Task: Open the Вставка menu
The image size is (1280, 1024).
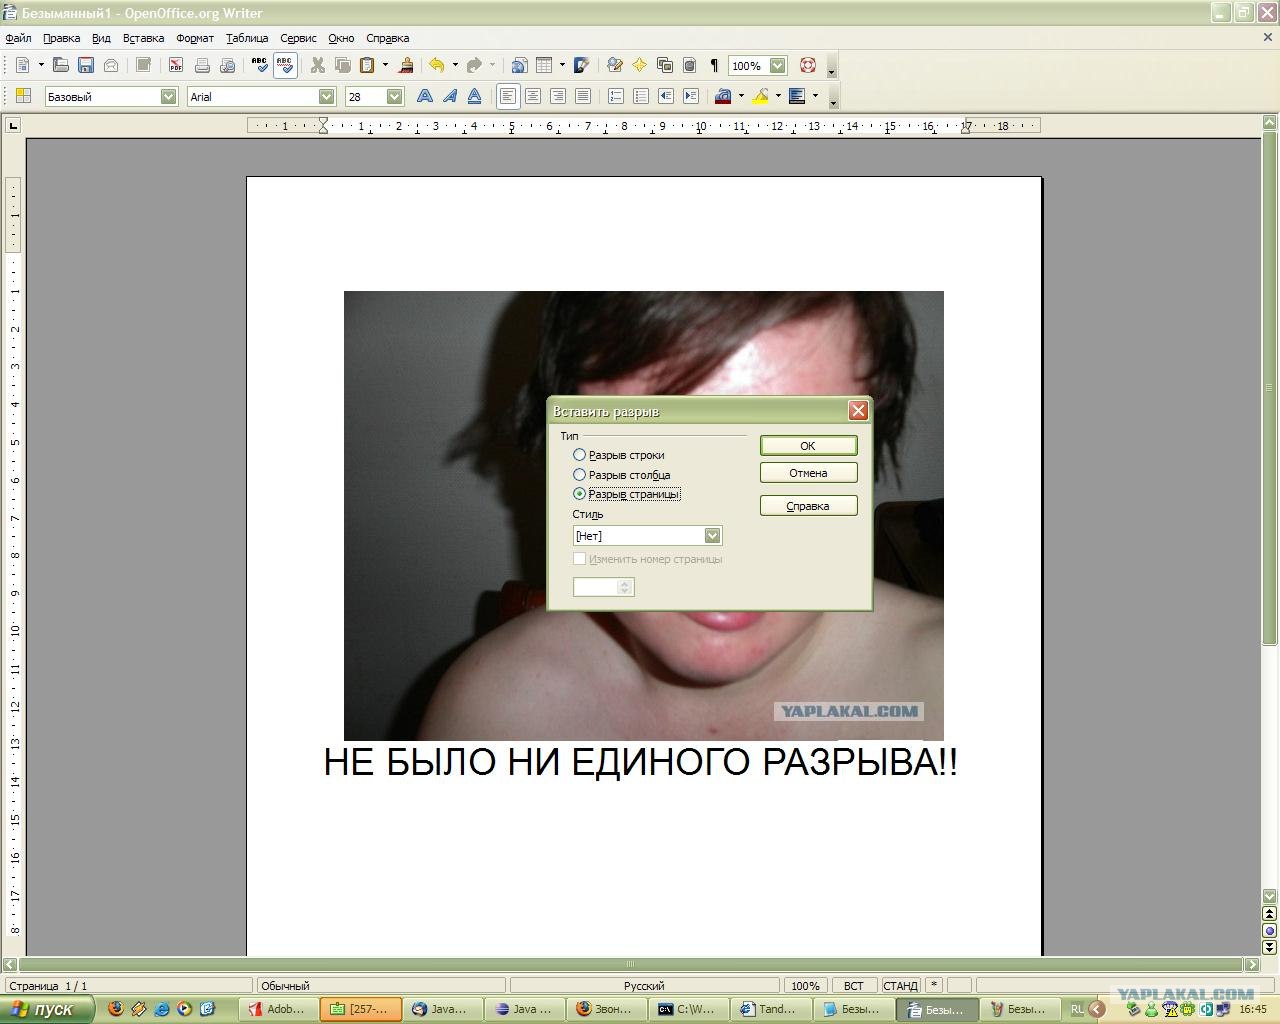Action: 143,38
